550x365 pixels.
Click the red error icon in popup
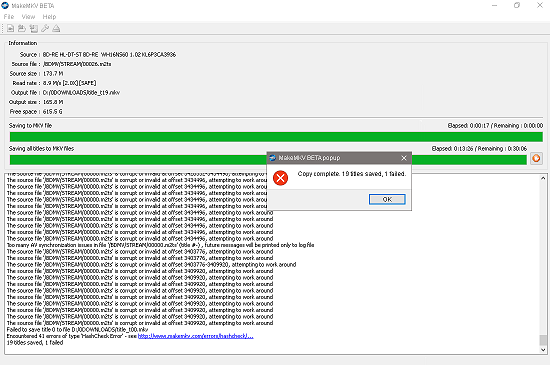(280, 178)
